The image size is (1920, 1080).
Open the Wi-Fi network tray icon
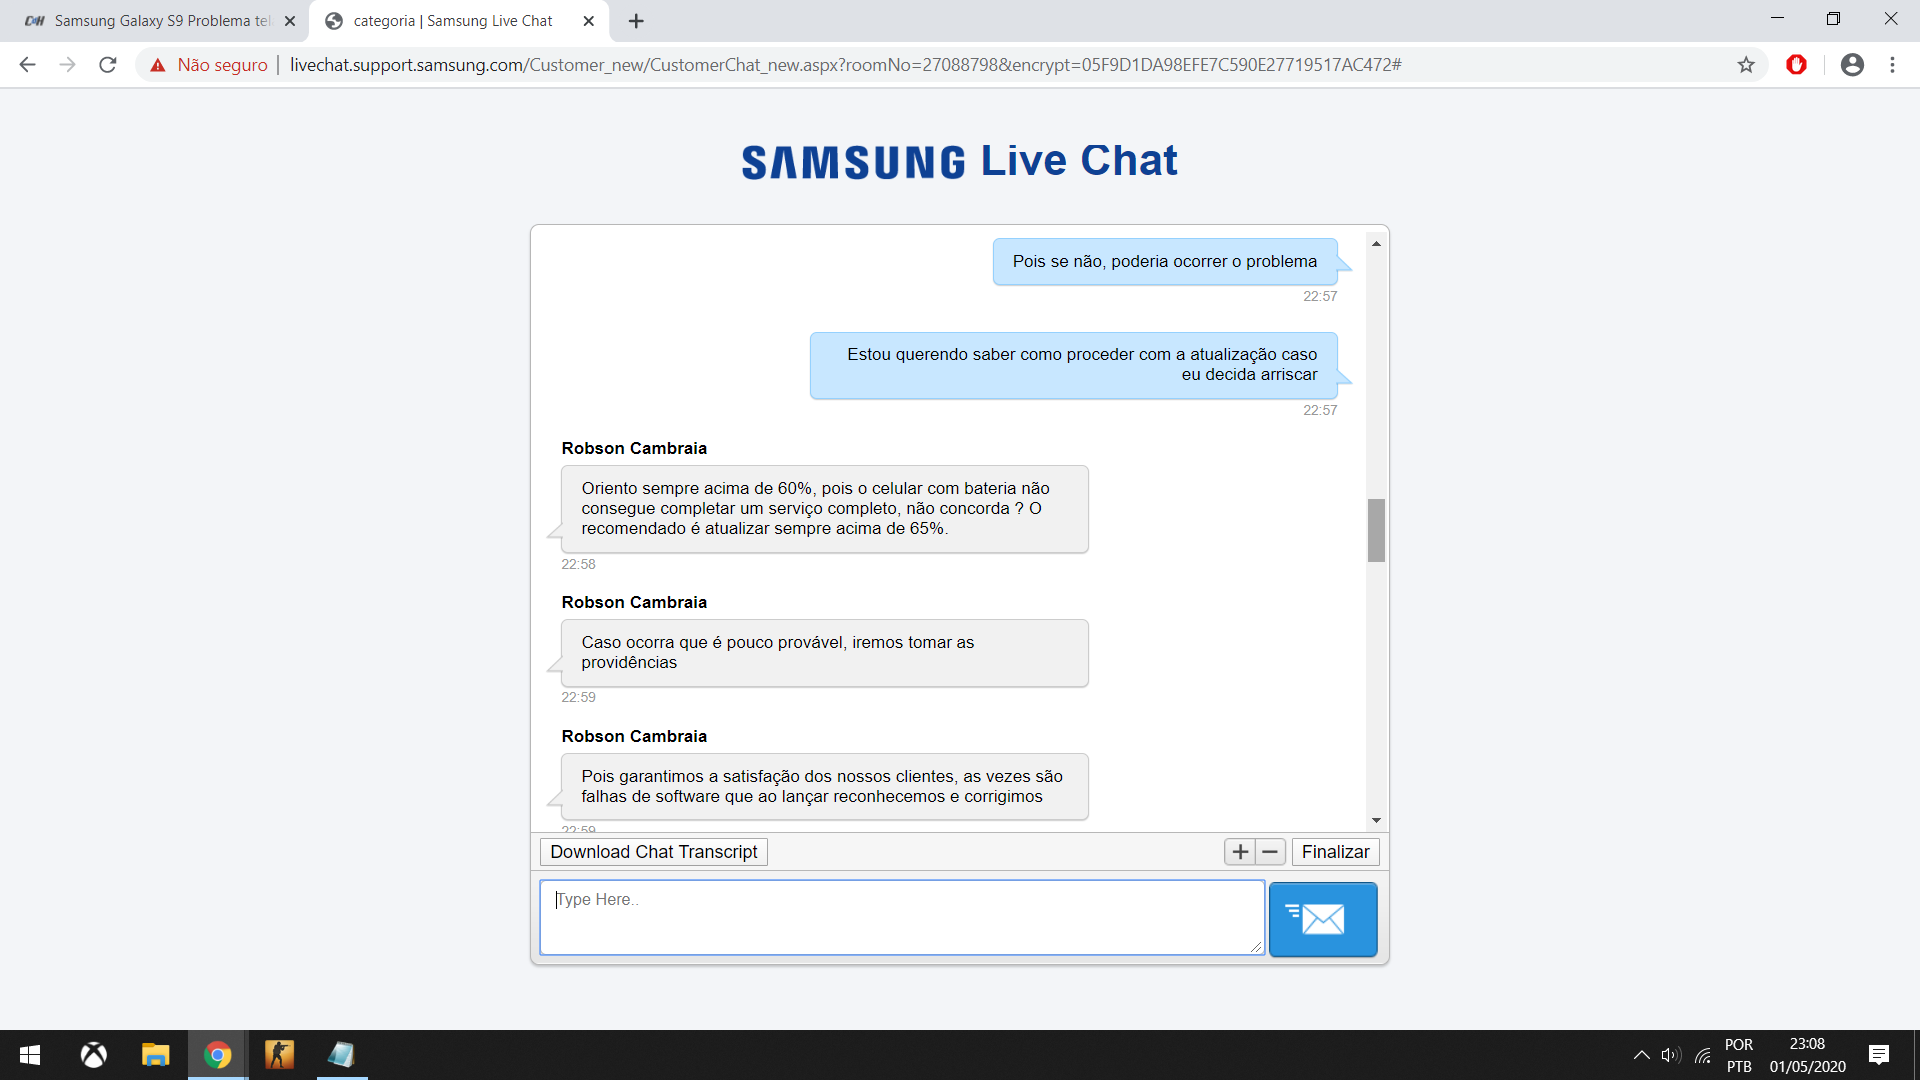[1703, 1055]
